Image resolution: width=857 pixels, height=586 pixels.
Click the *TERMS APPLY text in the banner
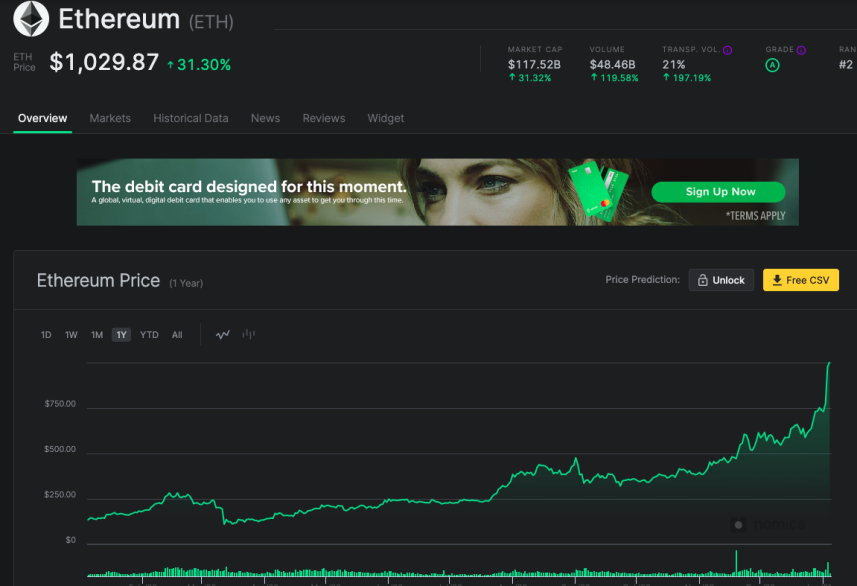tap(755, 216)
